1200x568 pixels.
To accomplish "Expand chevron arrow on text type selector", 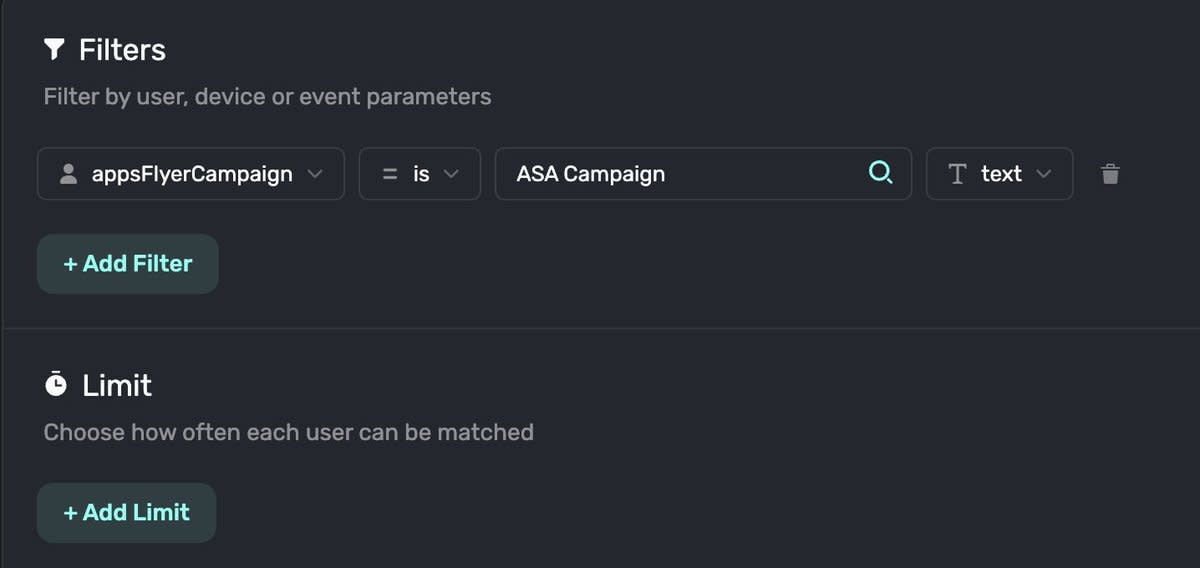I will [x=1044, y=174].
